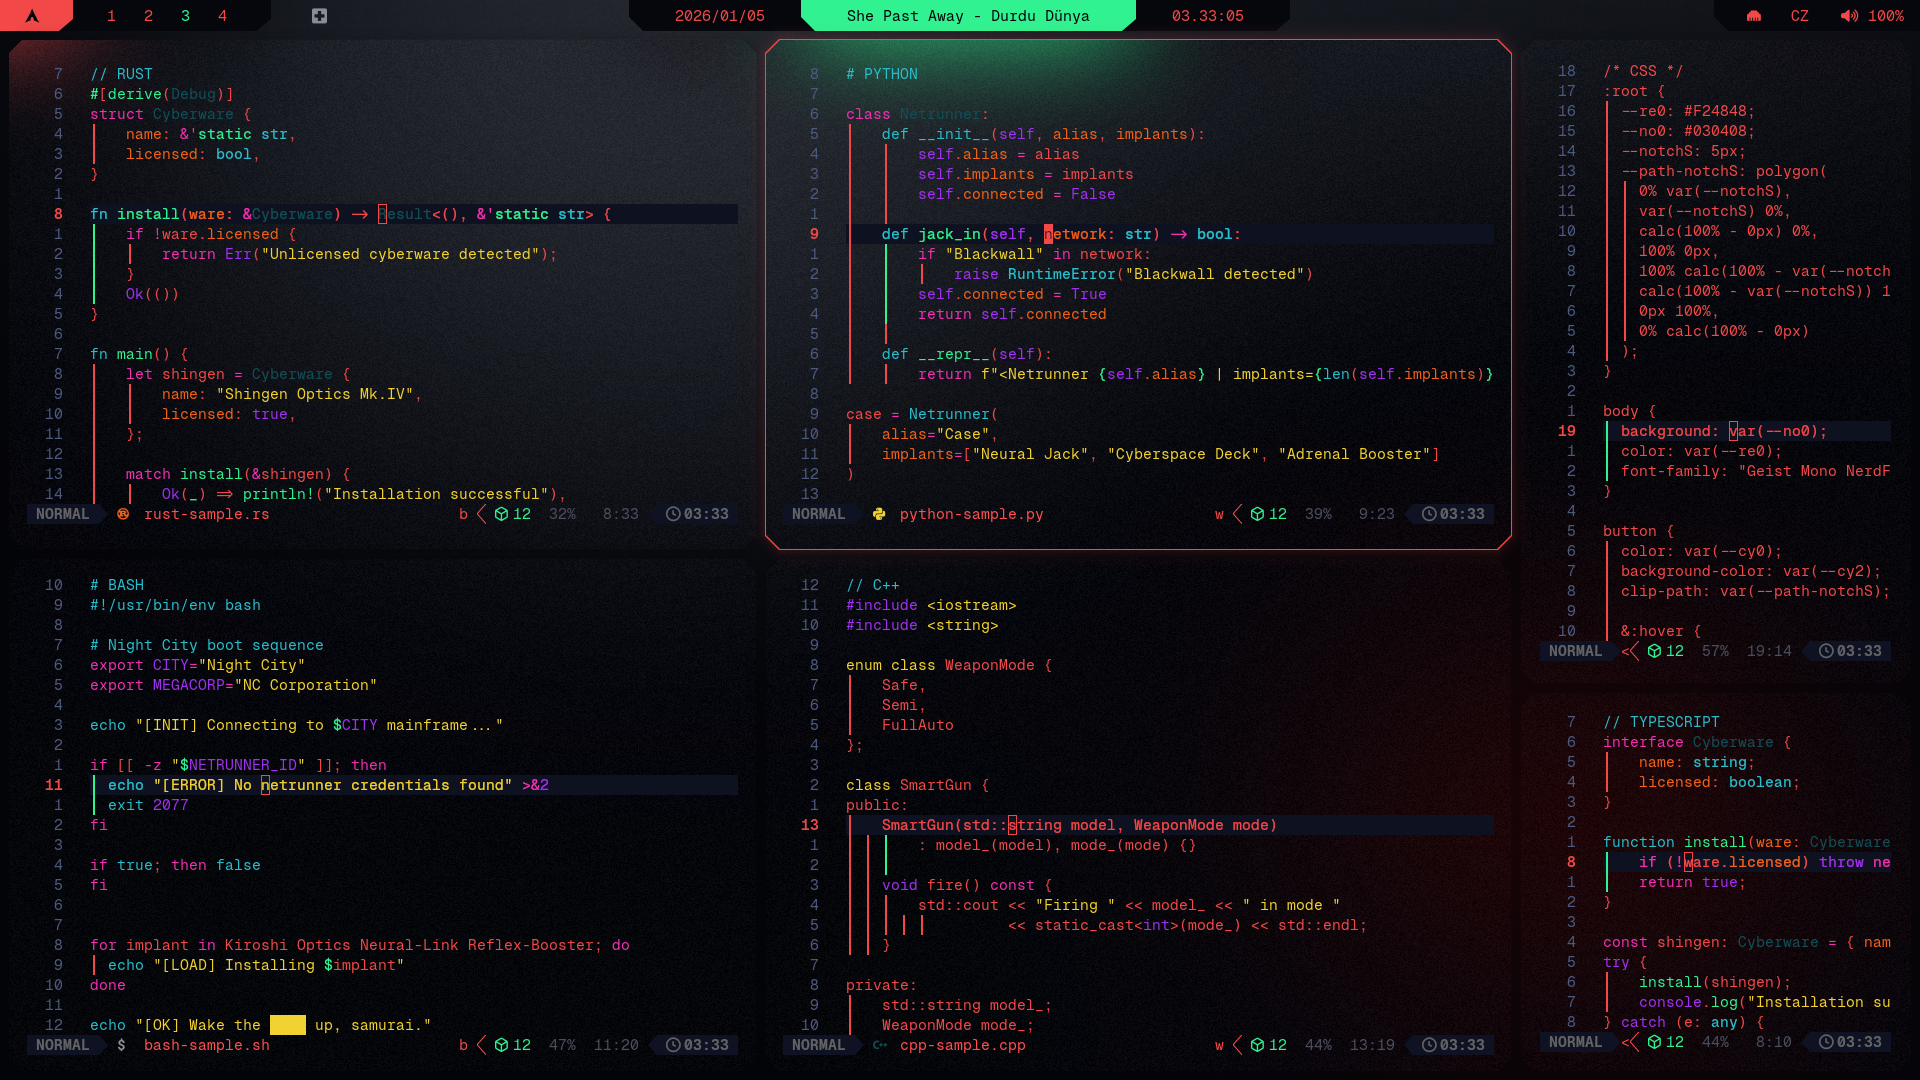The image size is (1920, 1080).
Task: Open the 2026/01/05 date widget
Action: coord(719,16)
